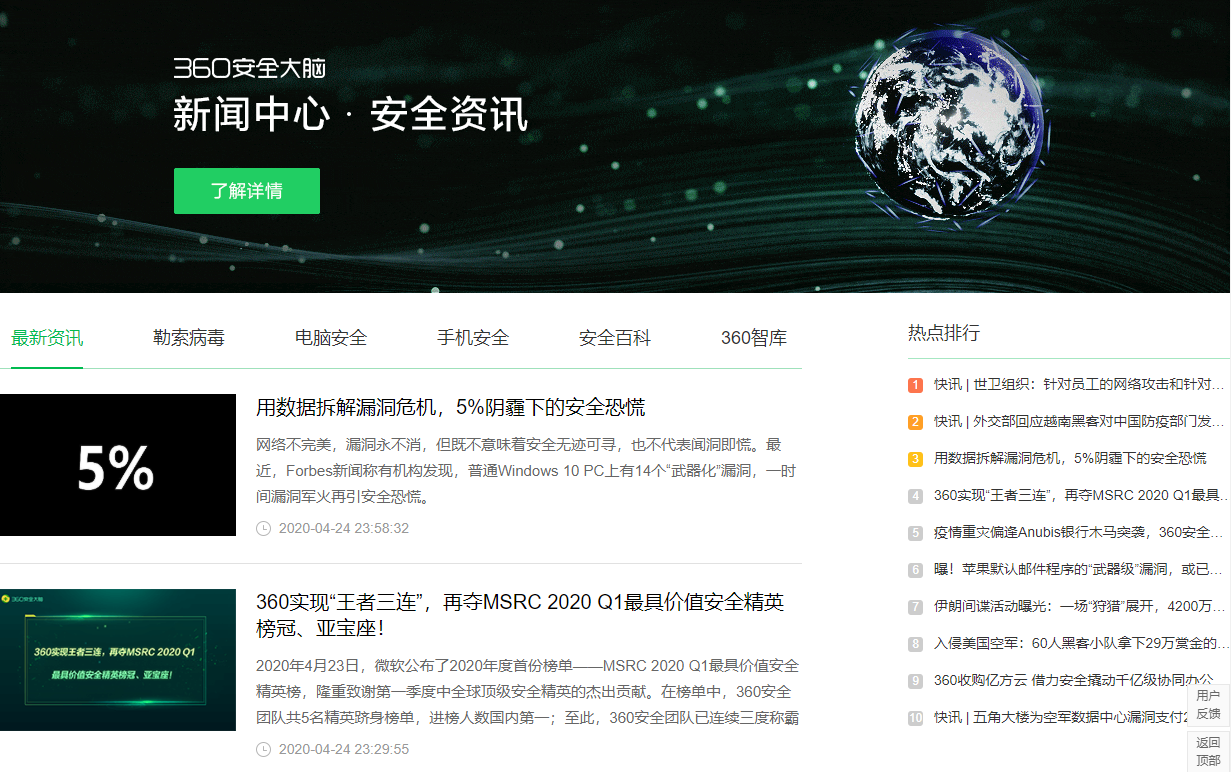
Task: Click the summary text starting 2020年4月23日
Action: click(527, 691)
